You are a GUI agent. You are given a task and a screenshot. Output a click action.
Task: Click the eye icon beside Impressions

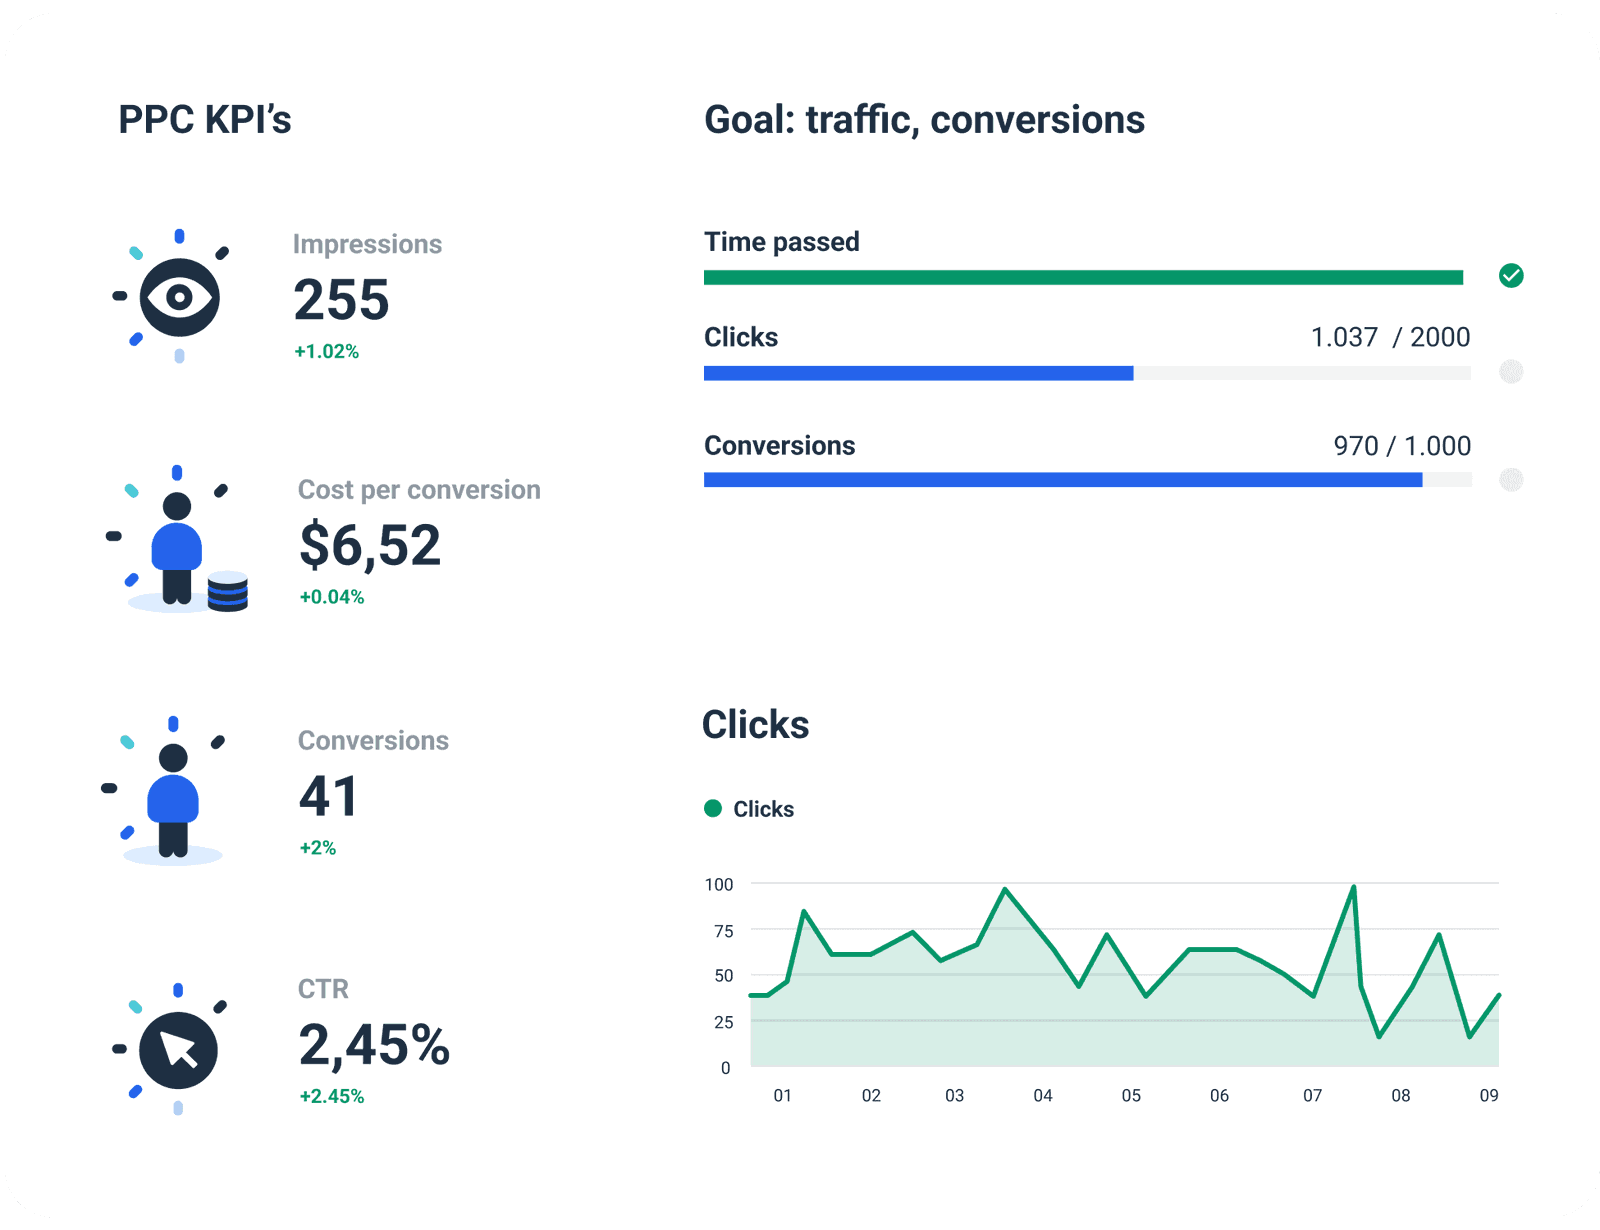tap(180, 298)
